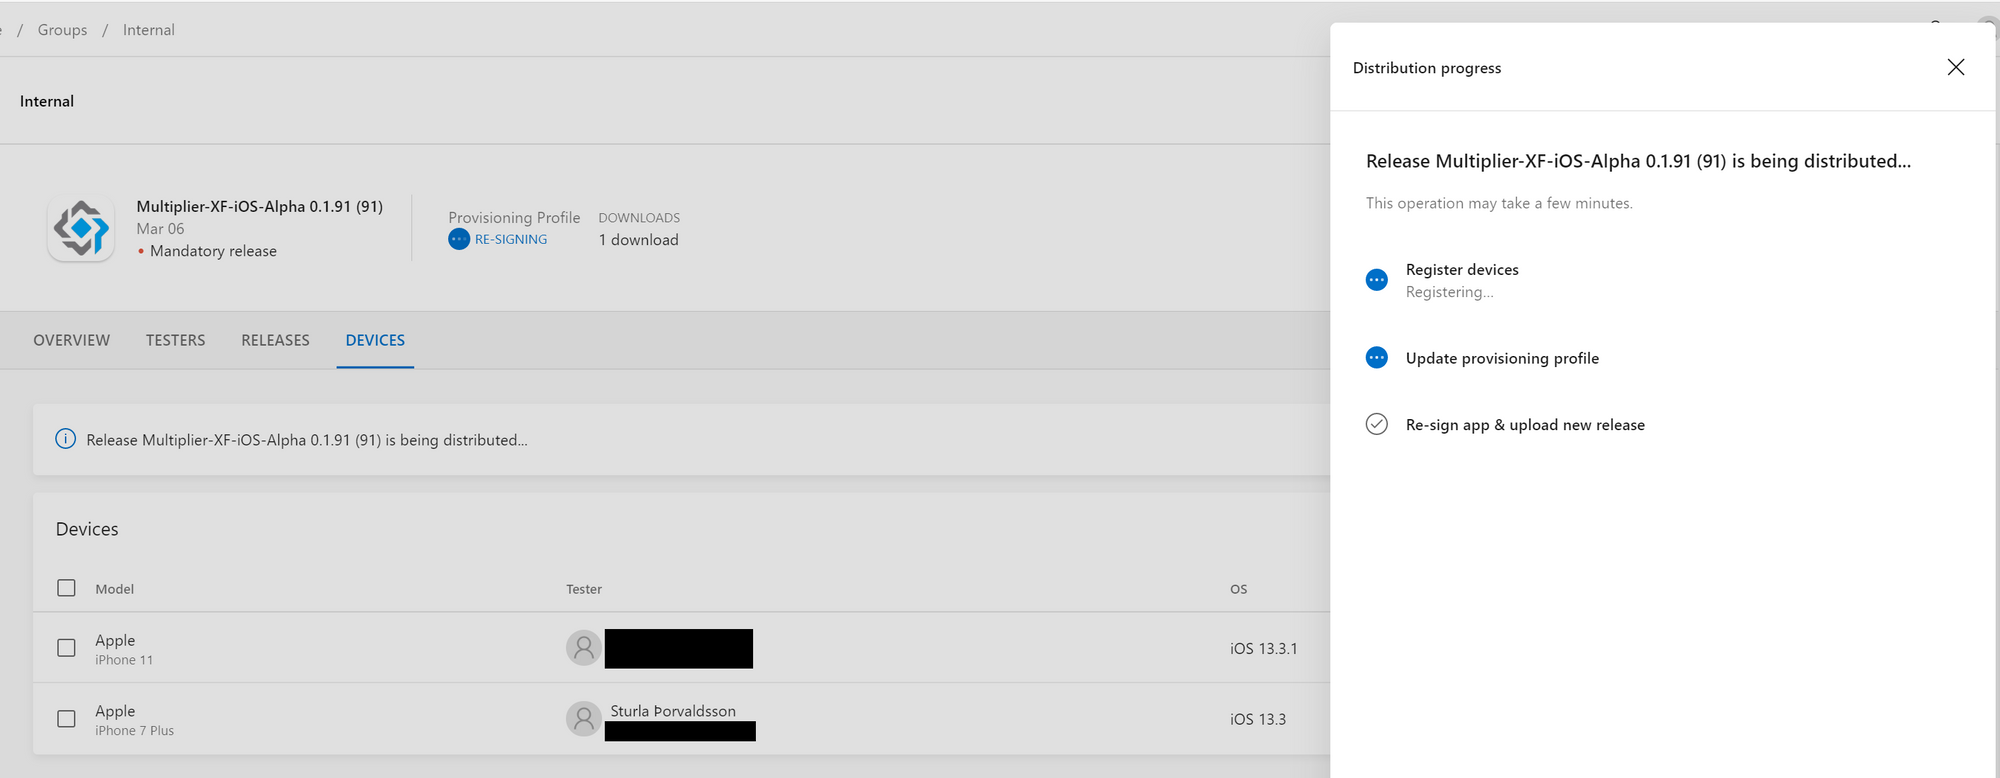Viewport: 2000px width, 778px height.
Task: Close the Distribution progress panel
Action: 1956,67
